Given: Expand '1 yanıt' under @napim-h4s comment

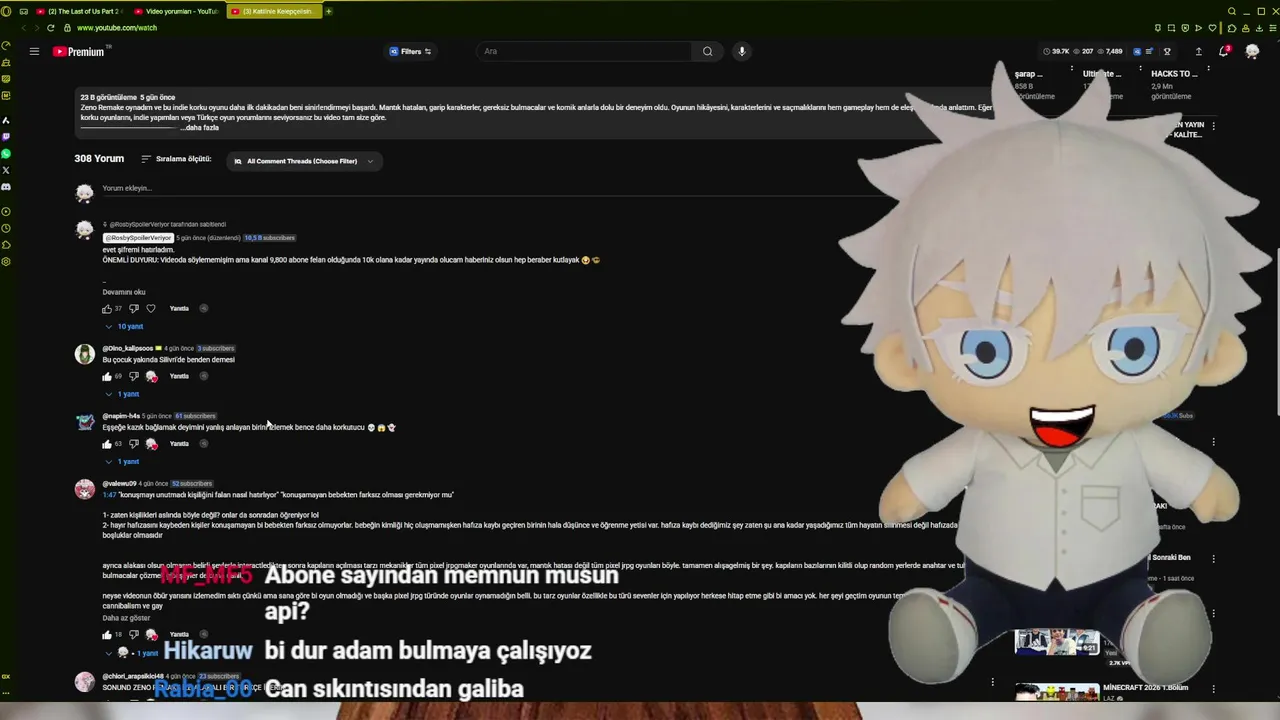Looking at the screenshot, I should coord(123,461).
